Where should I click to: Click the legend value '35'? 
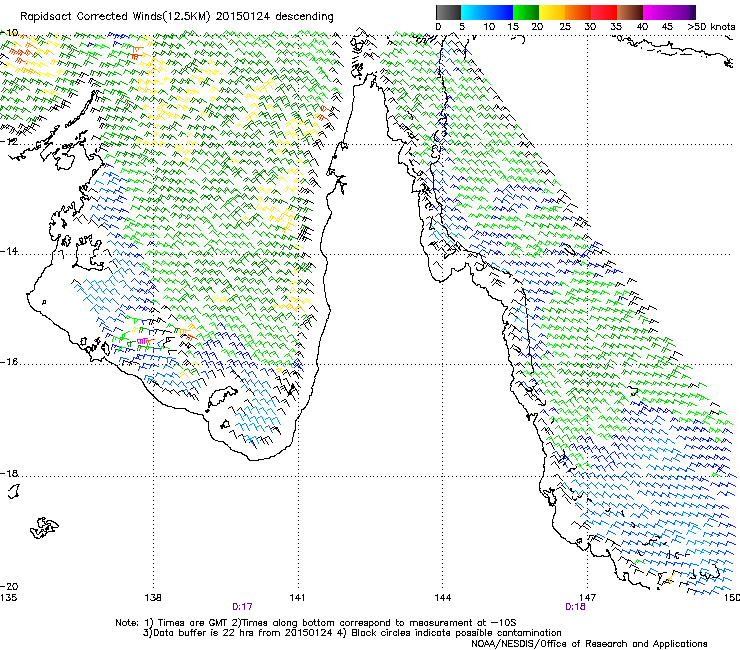click(616, 26)
